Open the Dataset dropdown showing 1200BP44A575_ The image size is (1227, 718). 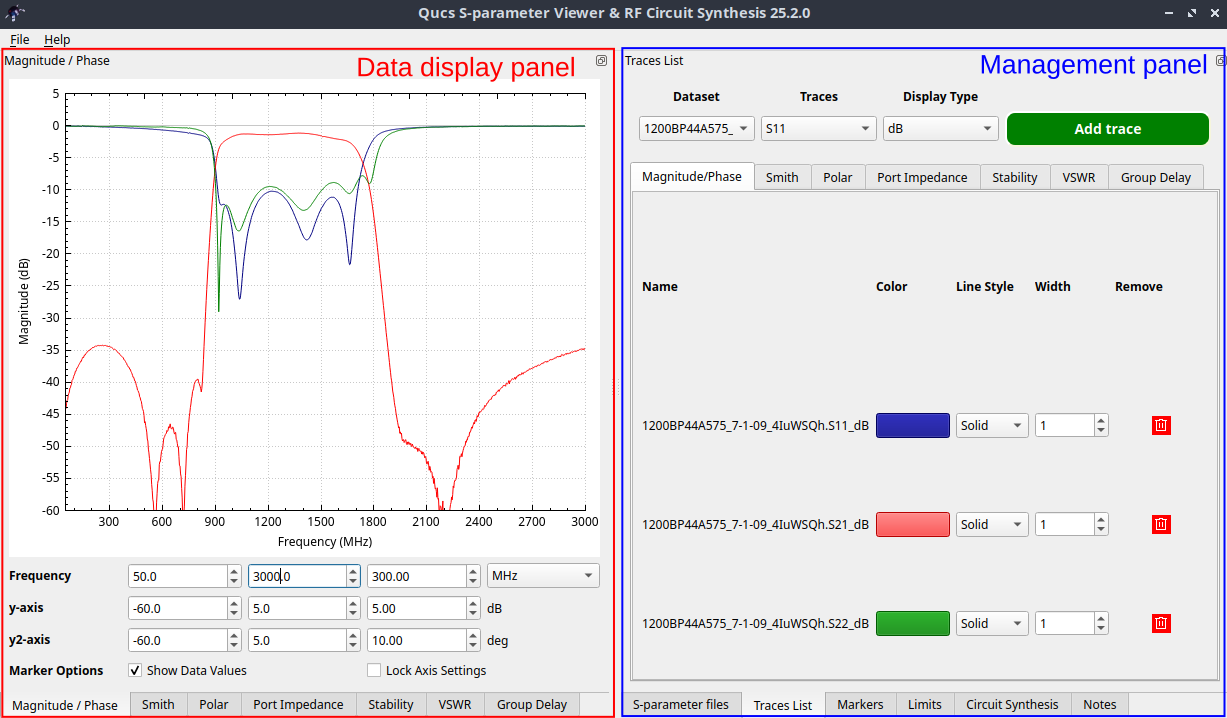(x=696, y=128)
